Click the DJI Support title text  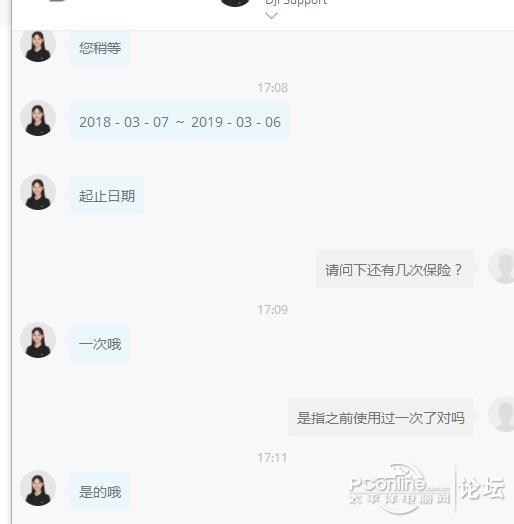pos(296,3)
